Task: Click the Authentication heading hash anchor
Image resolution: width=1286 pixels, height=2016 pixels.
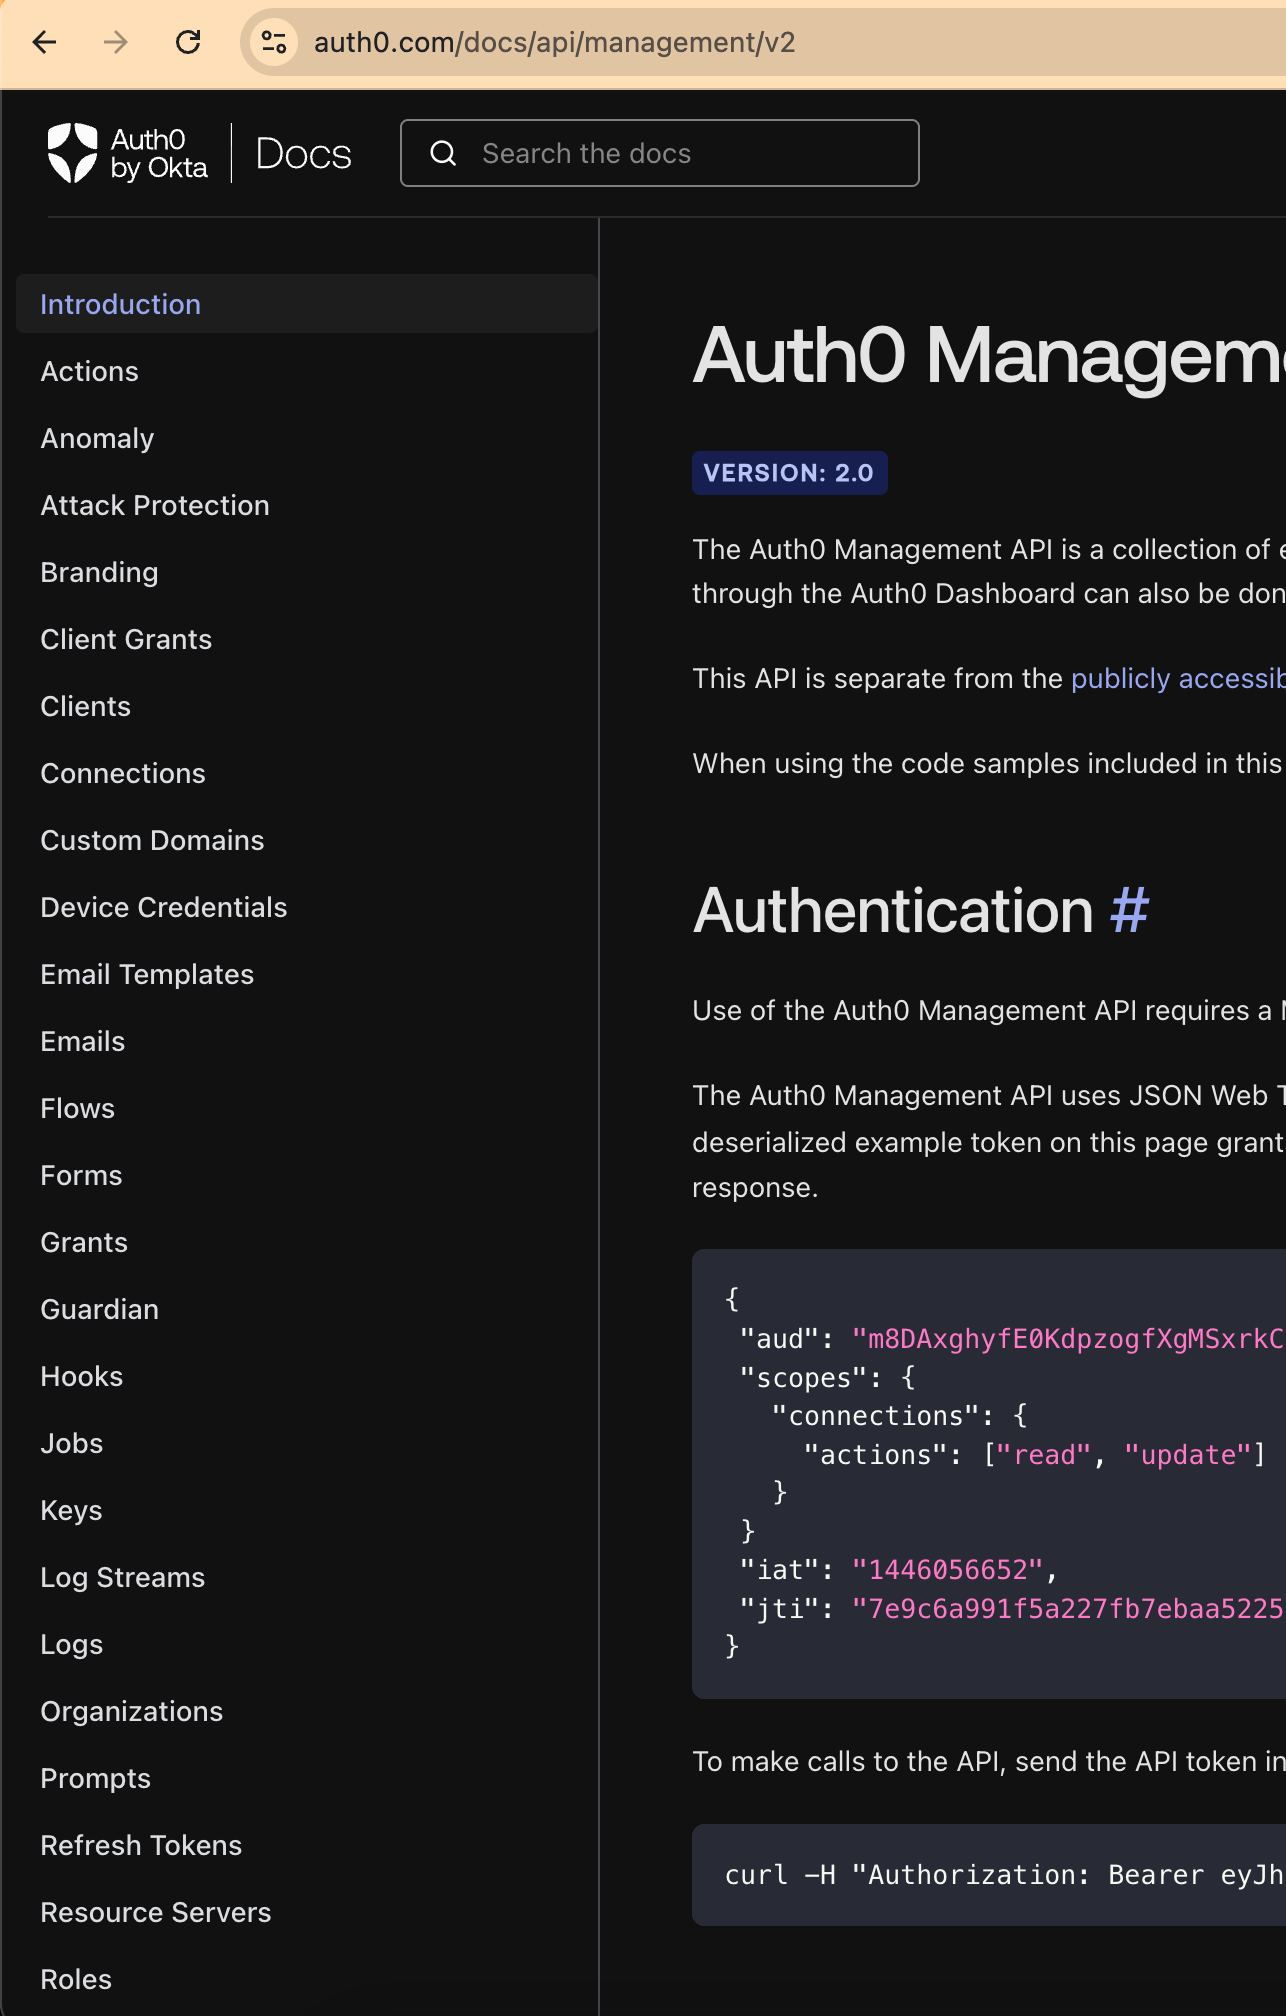Action: (1129, 910)
